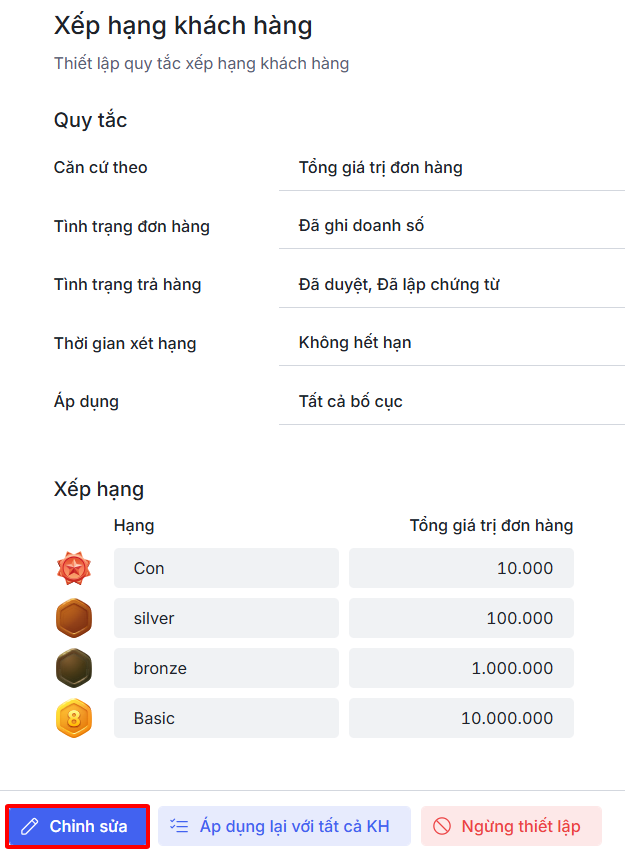Open the Thời gian xét hạng value field
The image size is (625, 856).
click(451, 343)
